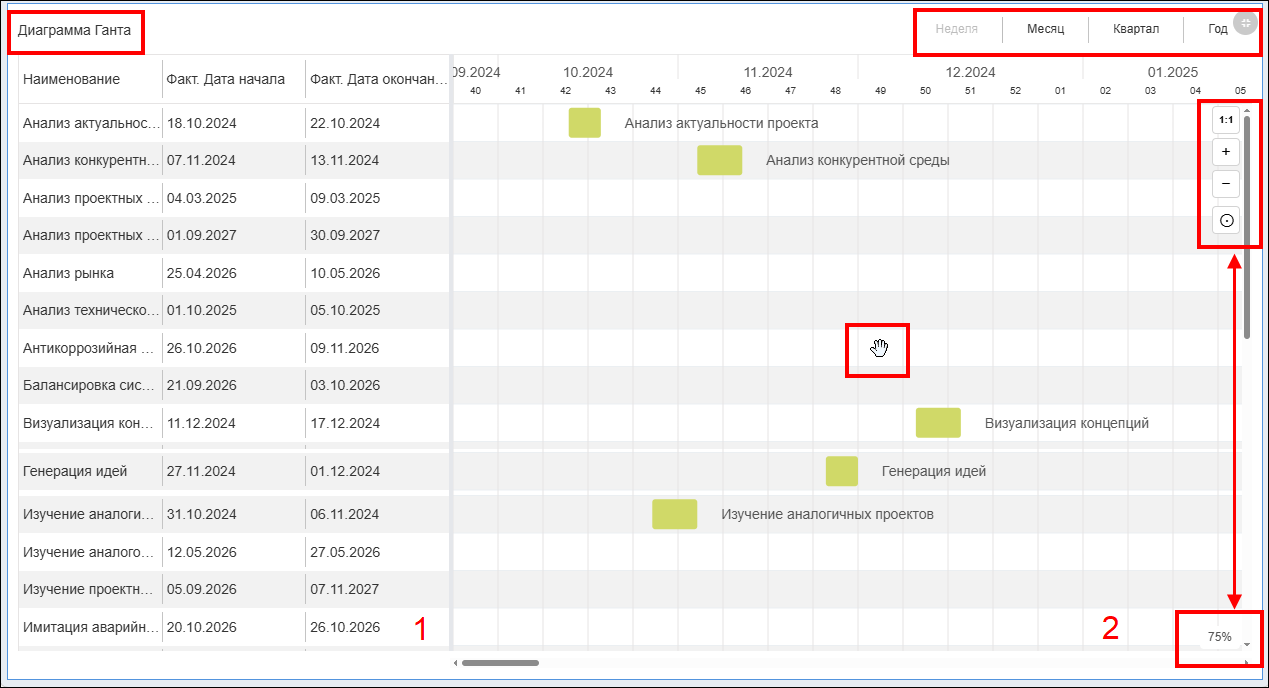Image resolution: width=1269 pixels, height=688 pixels.
Task: Select the Анализ актуальности проекта bar in the chart
Action: (585, 123)
